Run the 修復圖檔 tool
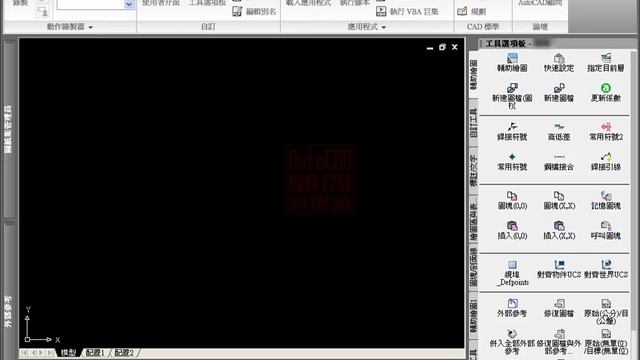Screen dimensions: 640x360 (559, 308)
